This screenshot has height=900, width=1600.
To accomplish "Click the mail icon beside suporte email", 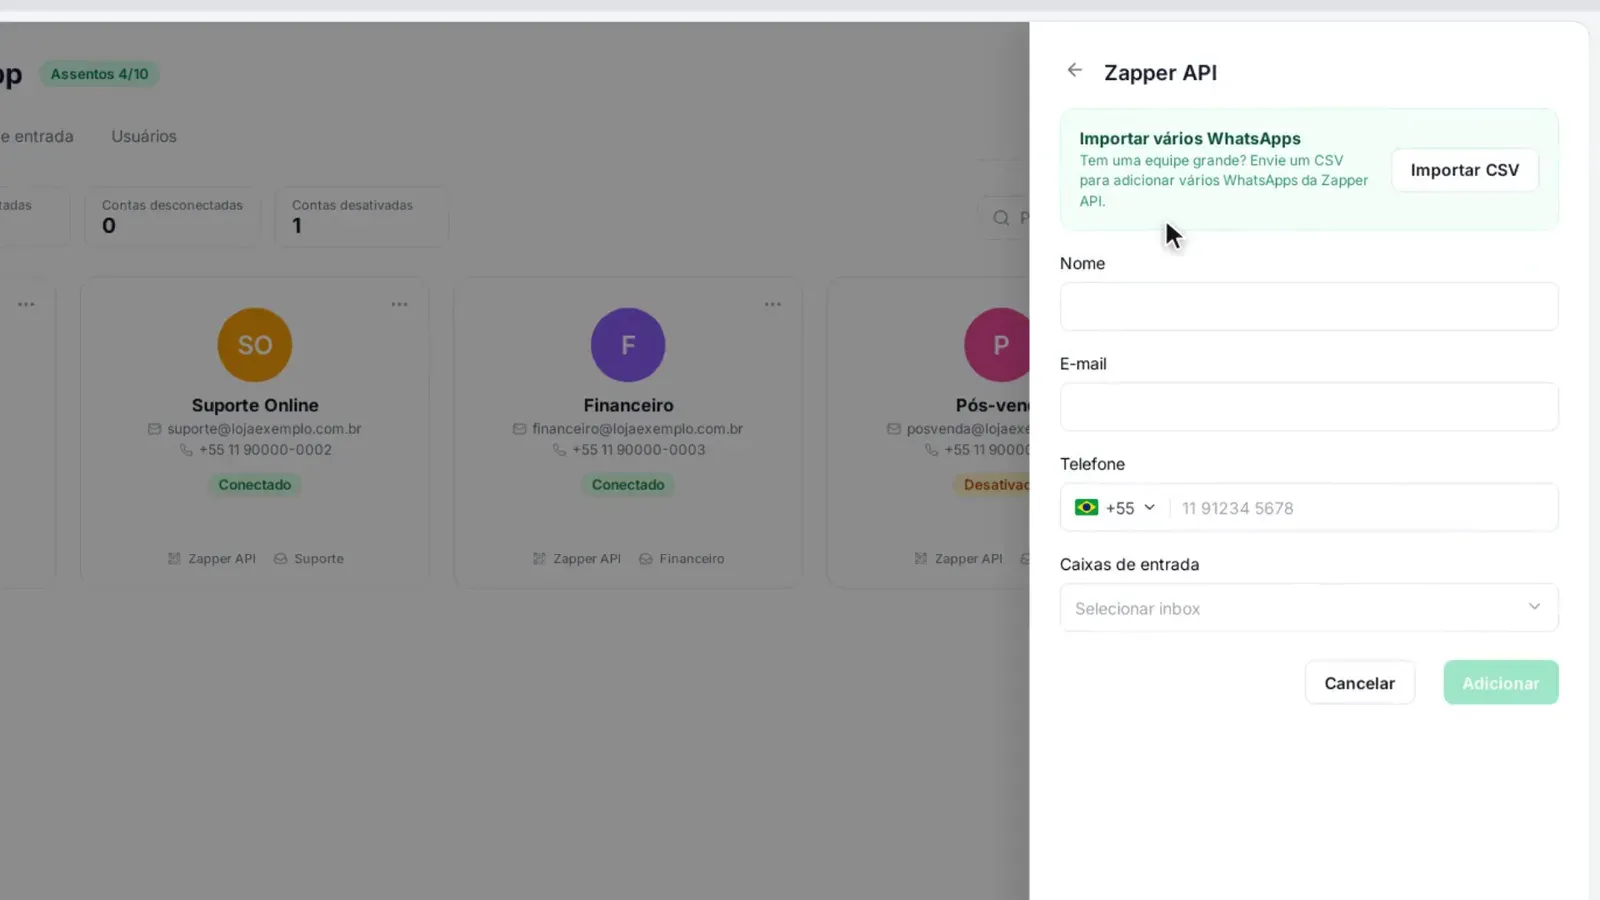I will click(154, 429).
